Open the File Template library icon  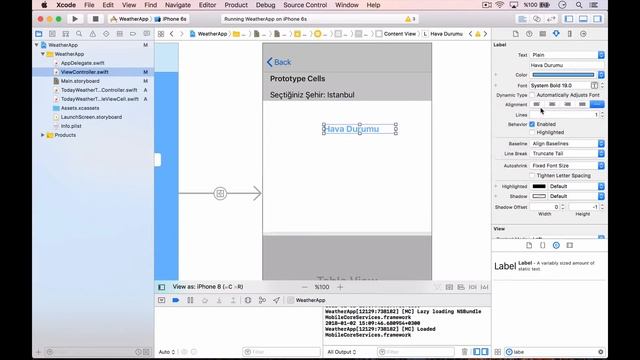pos(529,245)
